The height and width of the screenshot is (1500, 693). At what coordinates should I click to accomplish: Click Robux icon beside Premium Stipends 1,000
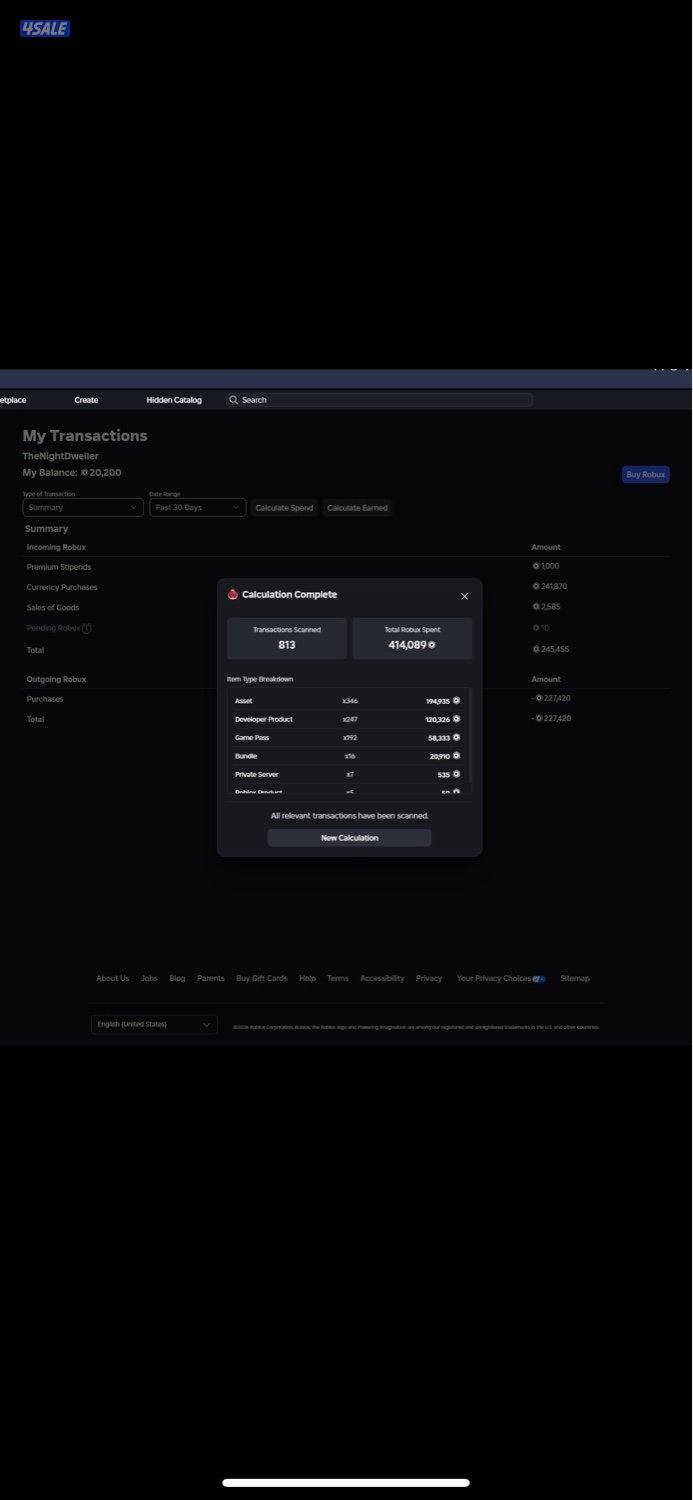tap(536, 567)
